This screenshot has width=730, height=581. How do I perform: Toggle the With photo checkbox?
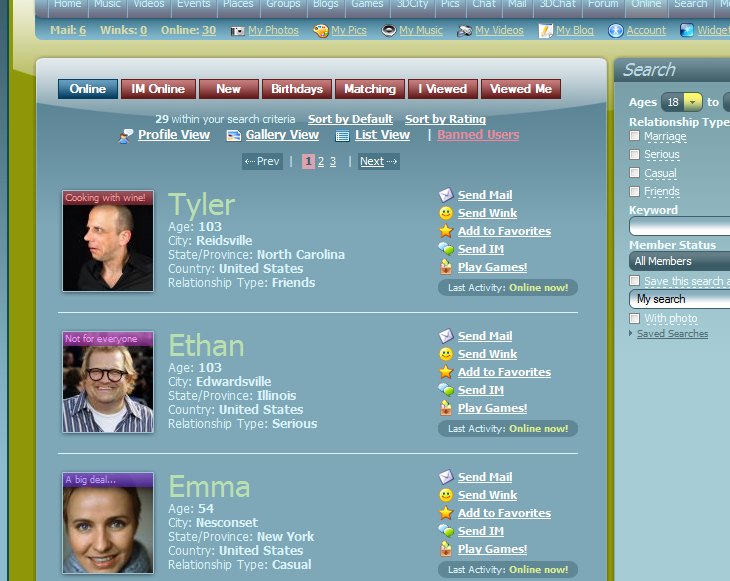coord(634,318)
